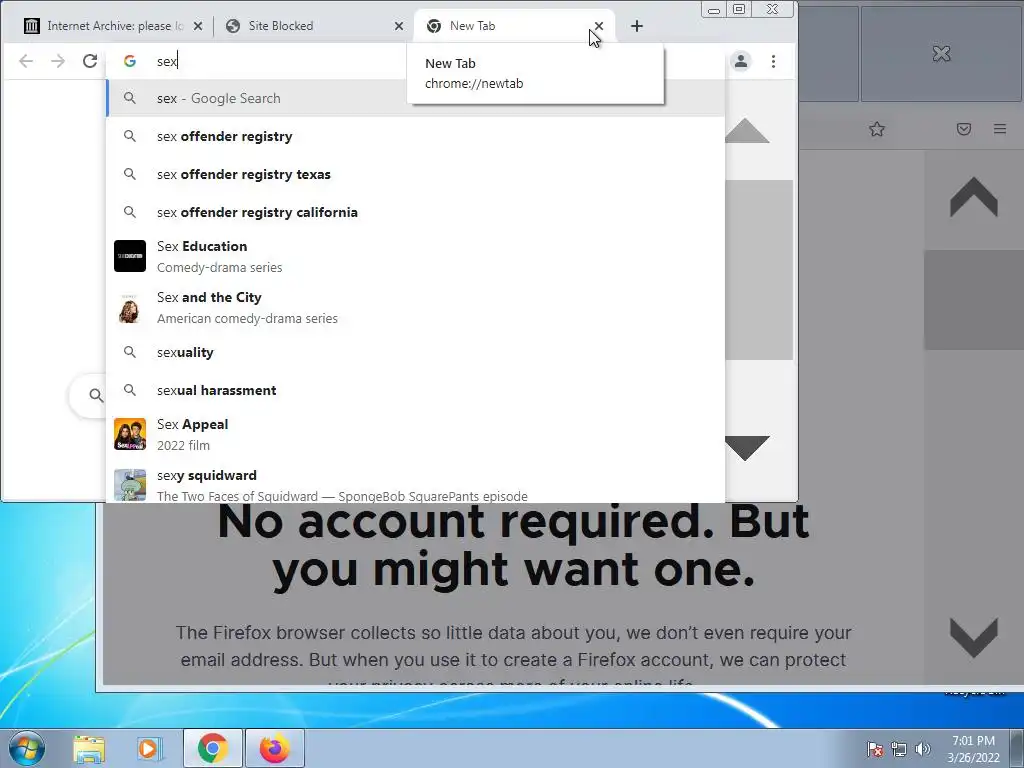Click Firefox icon on taskbar

pyautogui.click(x=275, y=748)
